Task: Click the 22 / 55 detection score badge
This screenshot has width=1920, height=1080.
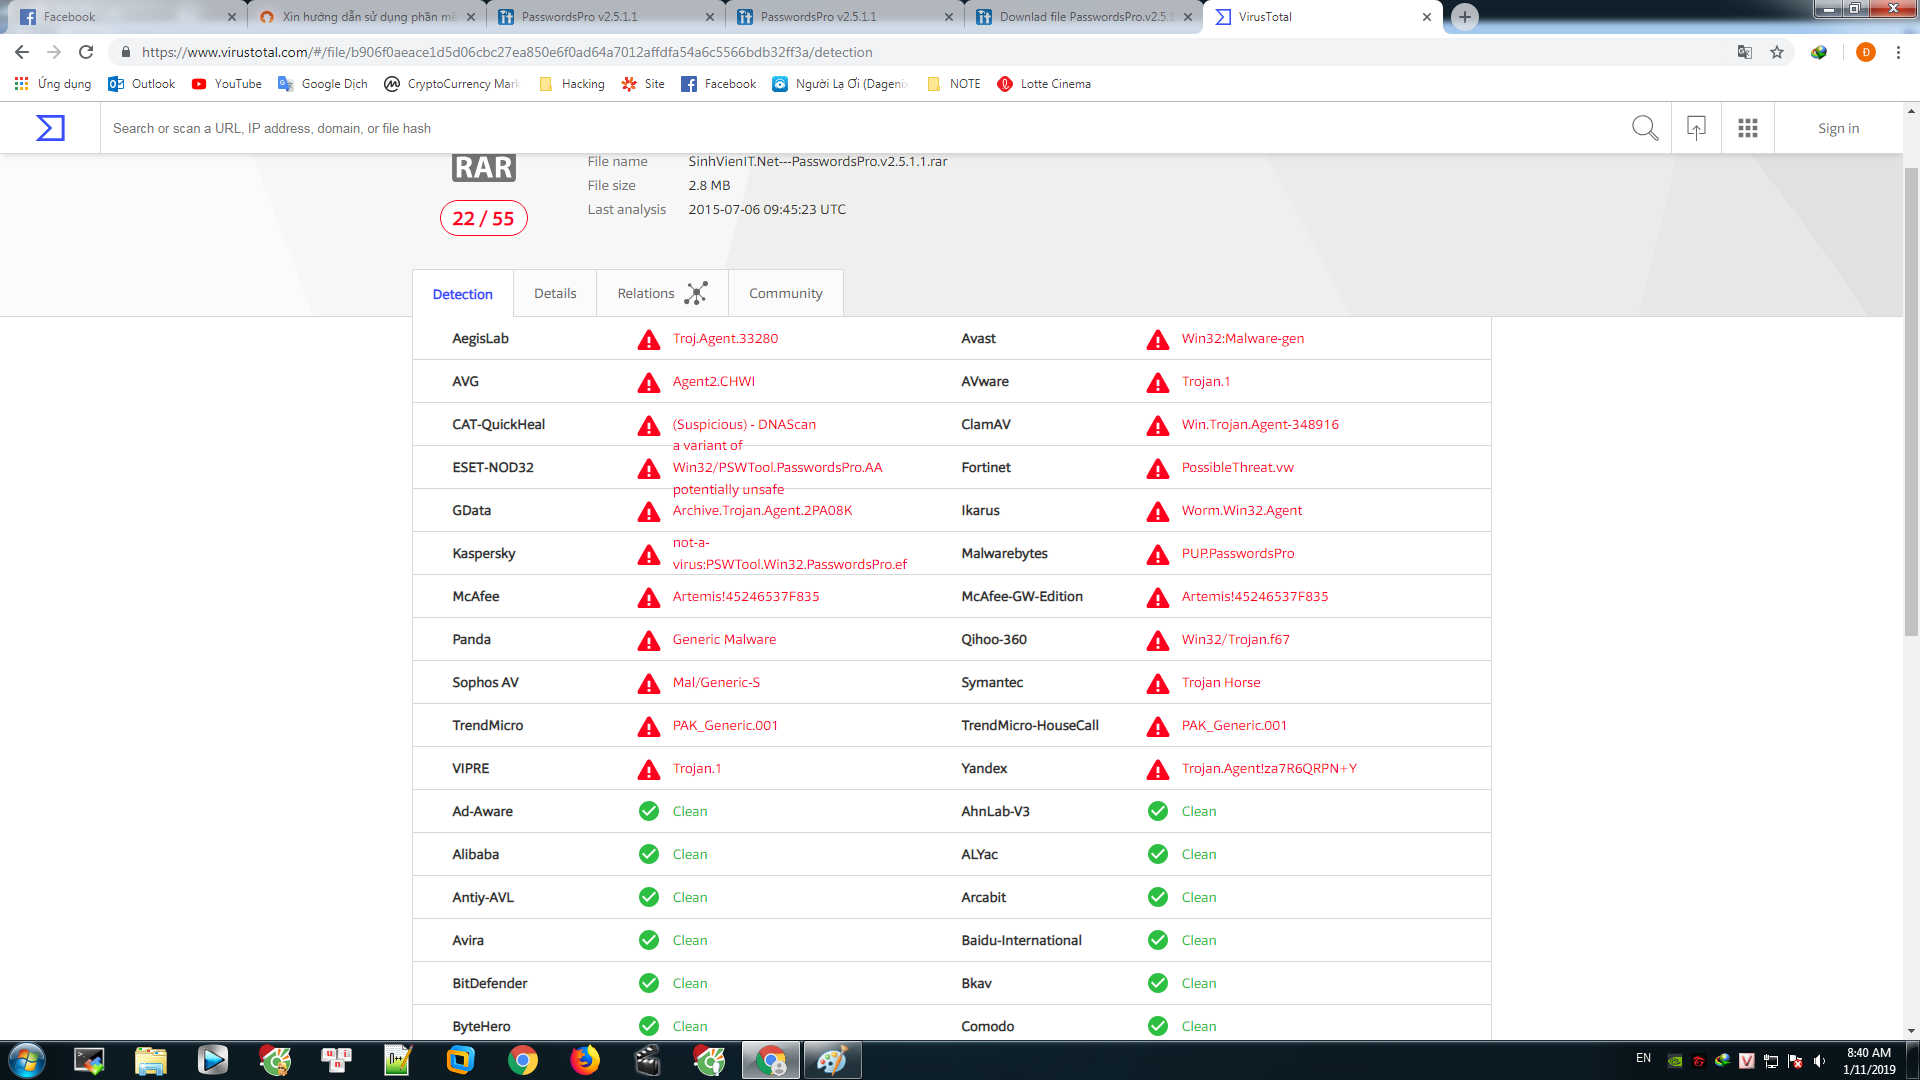Action: click(483, 218)
